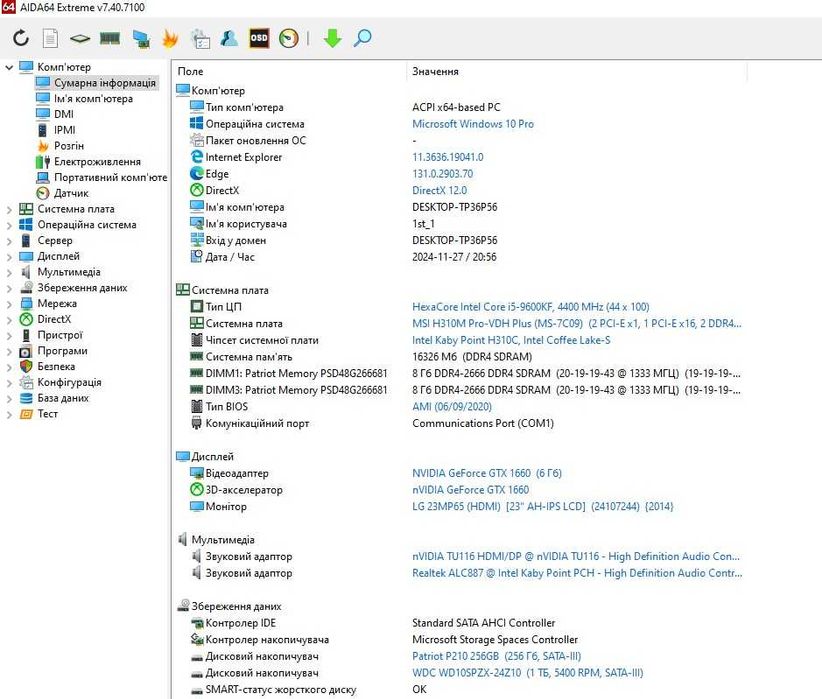Select Електроживлення in the sidebar
This screenshot has width=822, height=699.
pyautogui.click(x=97, y=162)
